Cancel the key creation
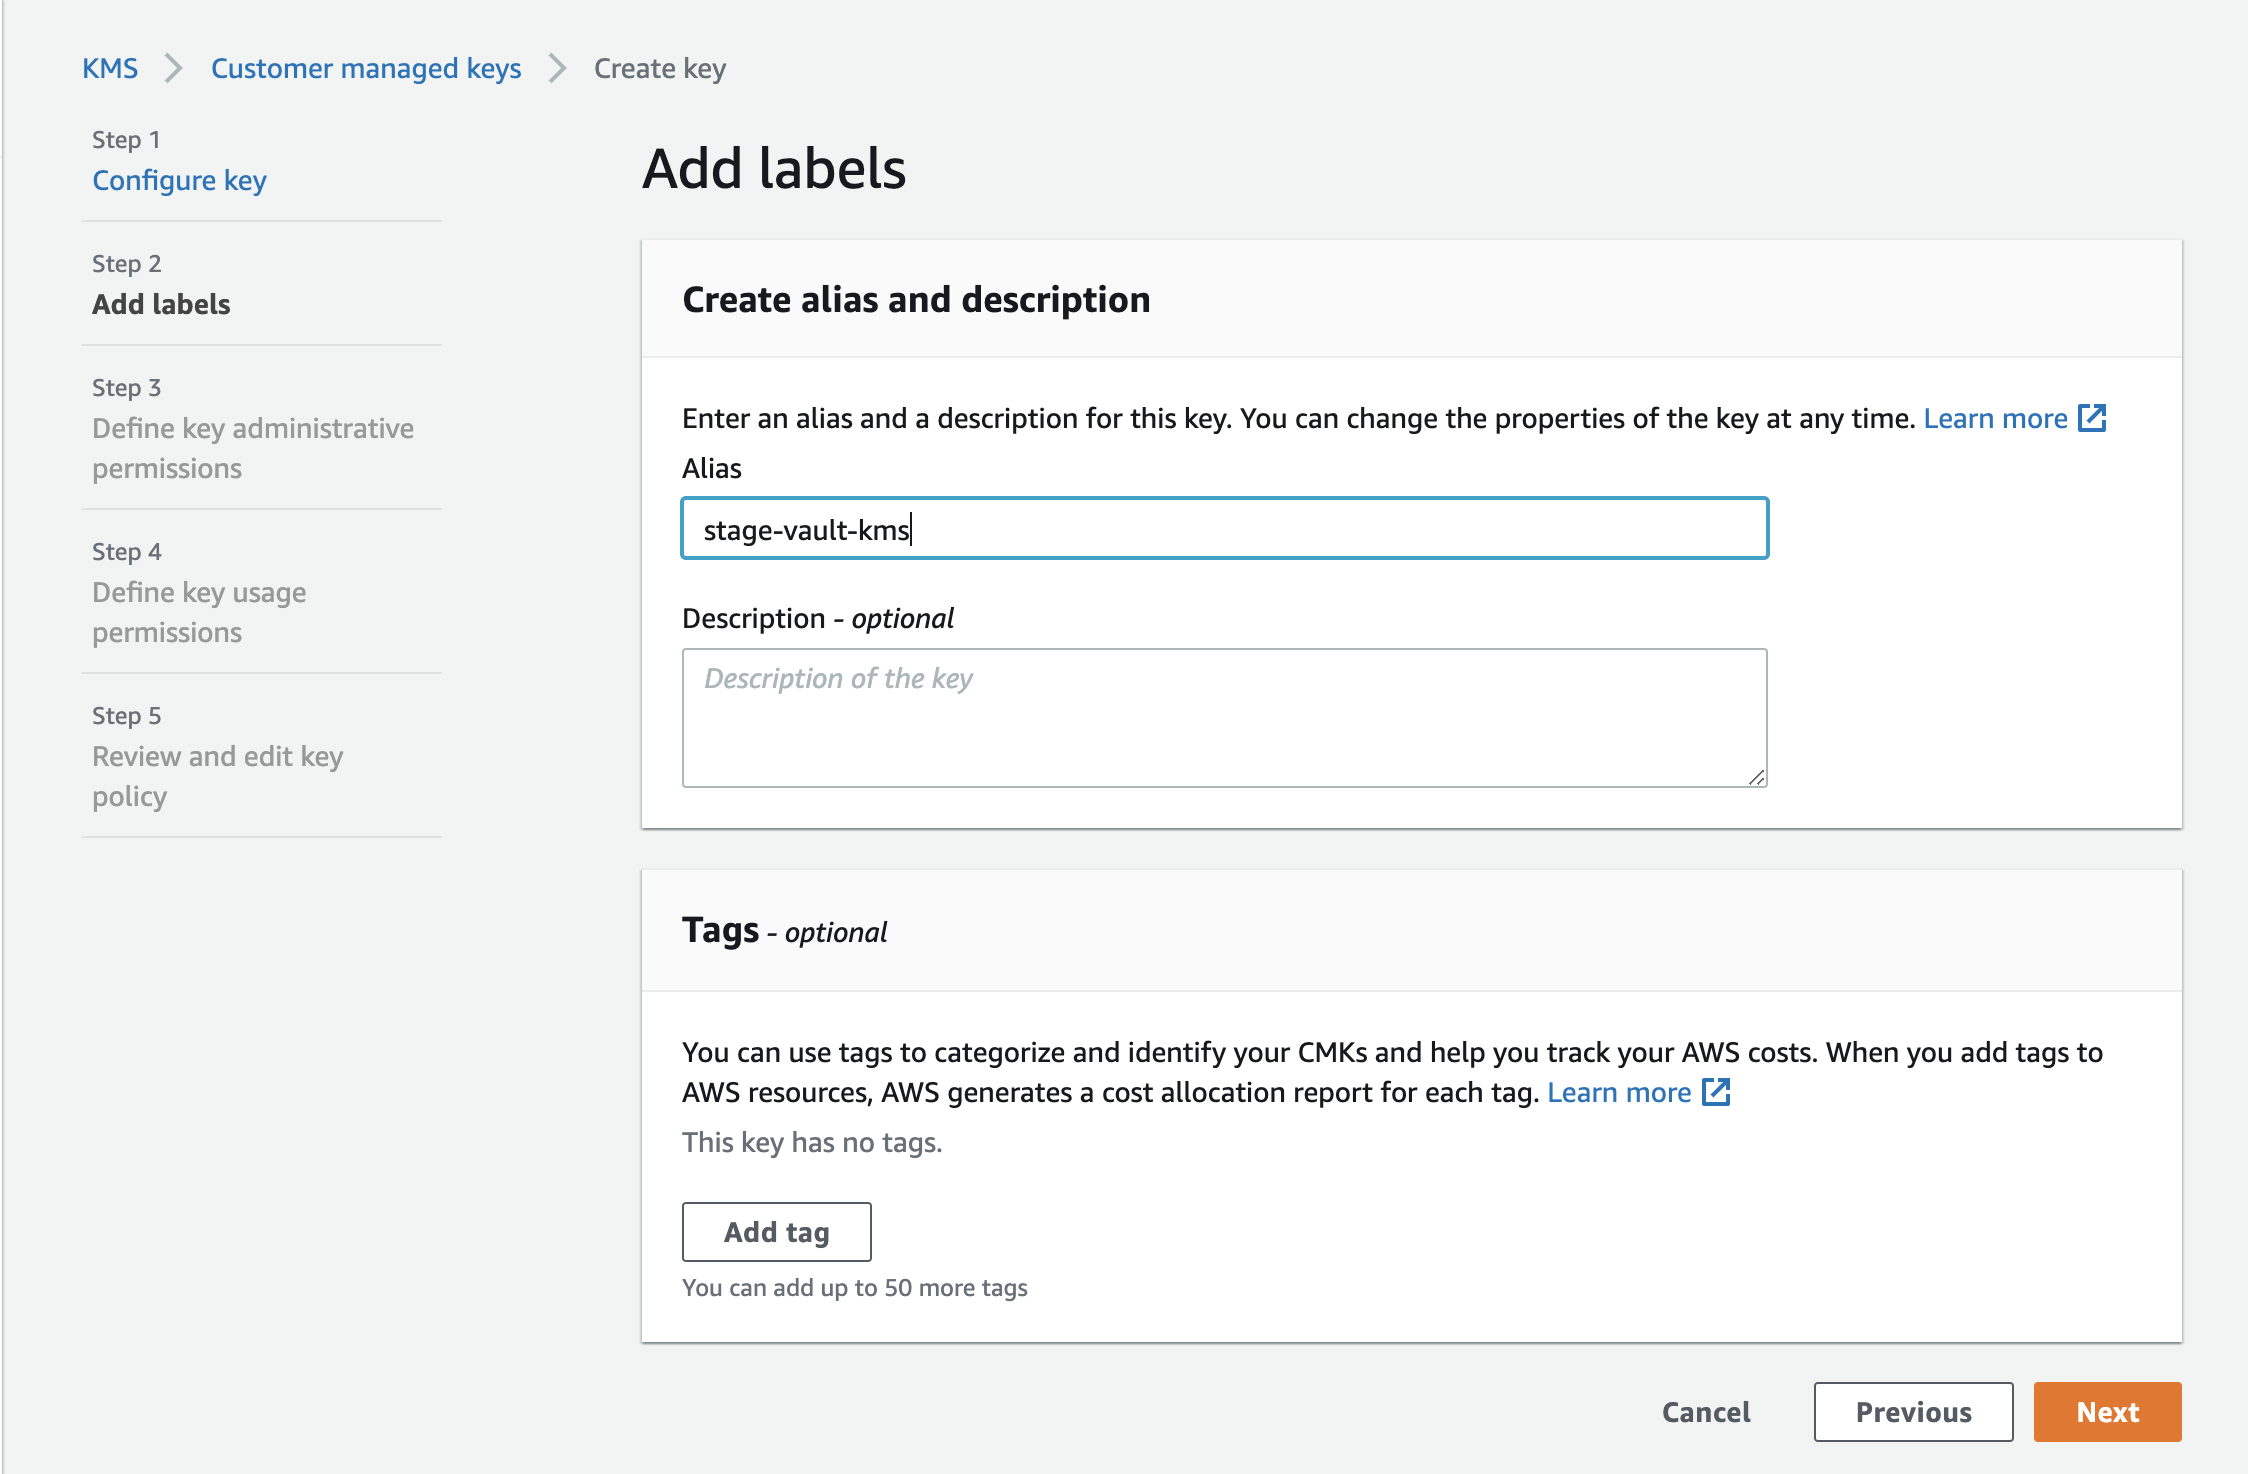The image size is (2248, 1474). (x=1706, y=1412)
